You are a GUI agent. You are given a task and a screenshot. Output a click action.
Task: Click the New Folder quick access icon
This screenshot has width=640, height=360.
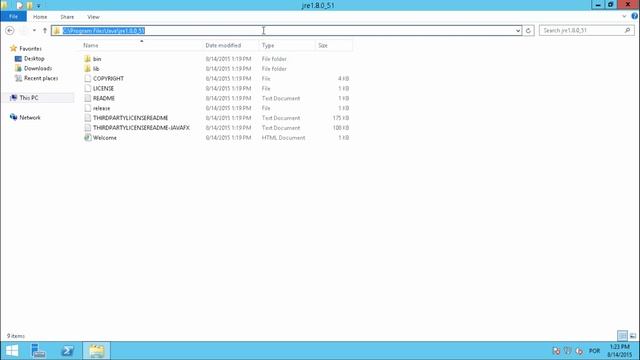click(x=29, y=5)
